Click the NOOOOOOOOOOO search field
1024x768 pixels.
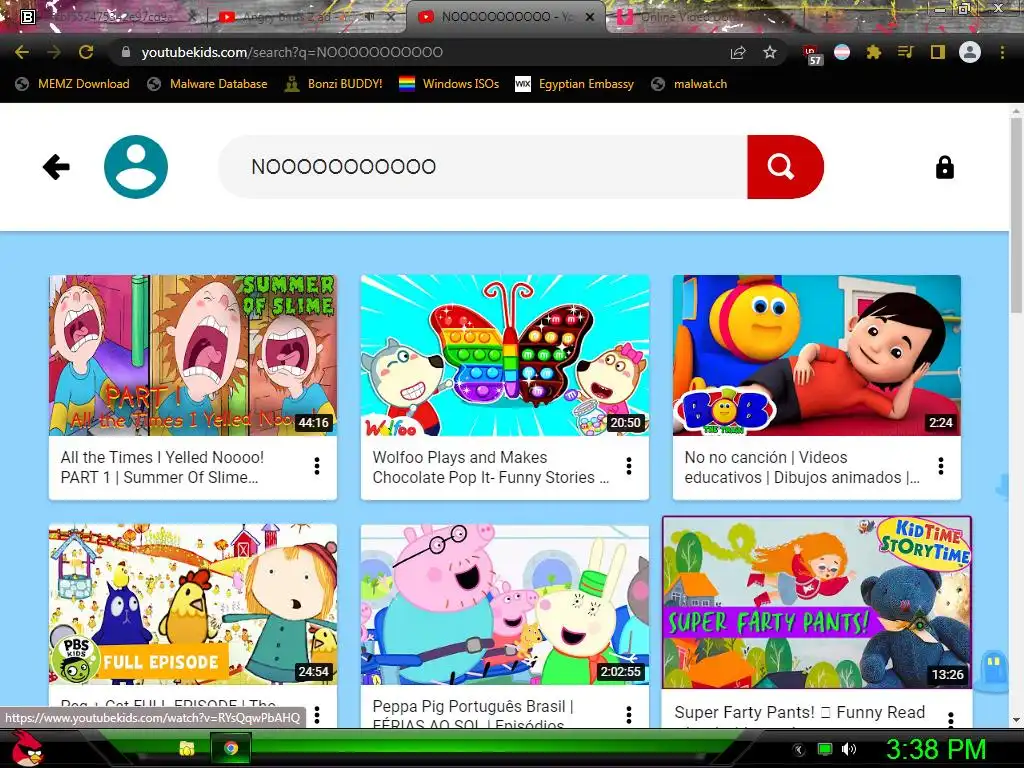tap(483, 167)
